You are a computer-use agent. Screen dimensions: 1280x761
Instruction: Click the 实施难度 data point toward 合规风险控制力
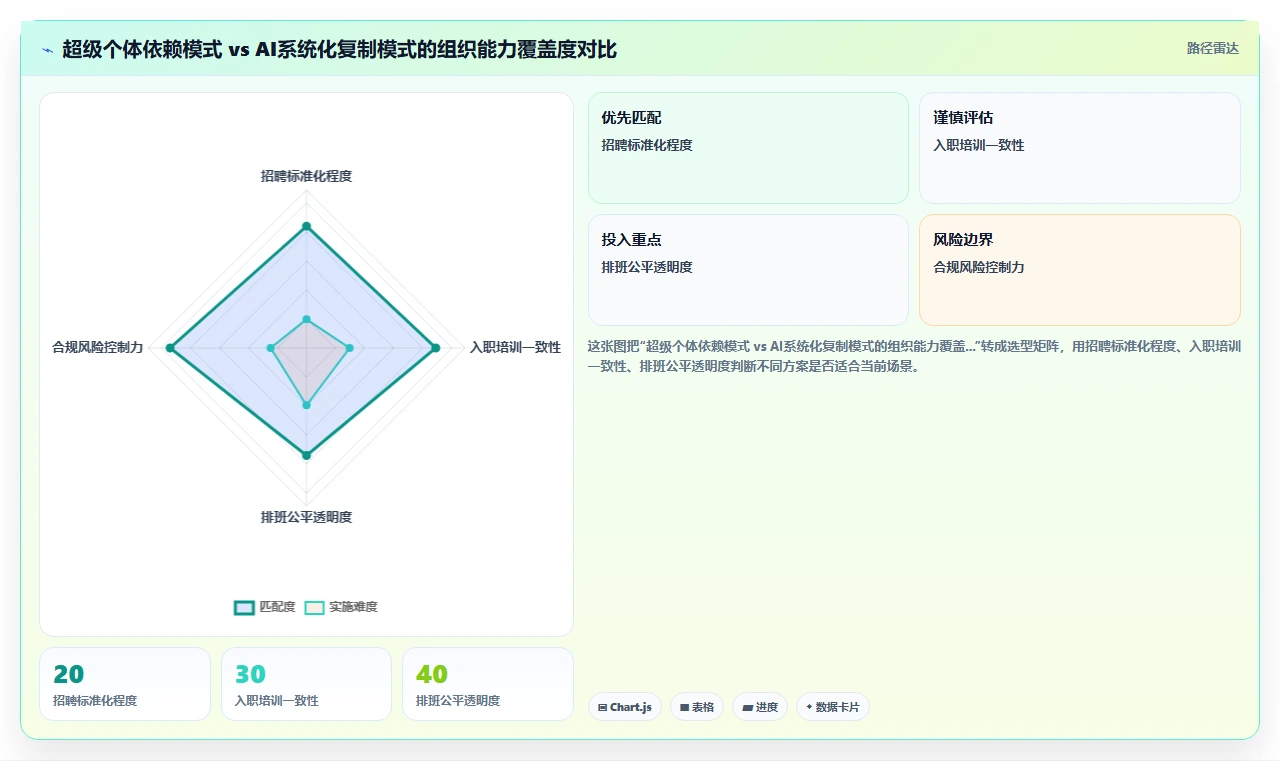[270, 348]
